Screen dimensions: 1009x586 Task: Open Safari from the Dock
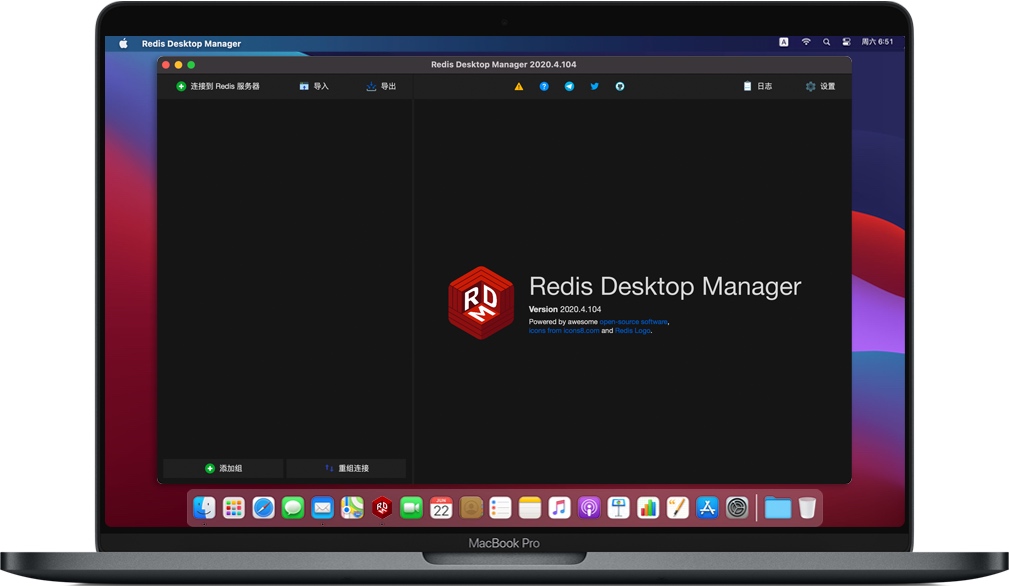[263, 507]
